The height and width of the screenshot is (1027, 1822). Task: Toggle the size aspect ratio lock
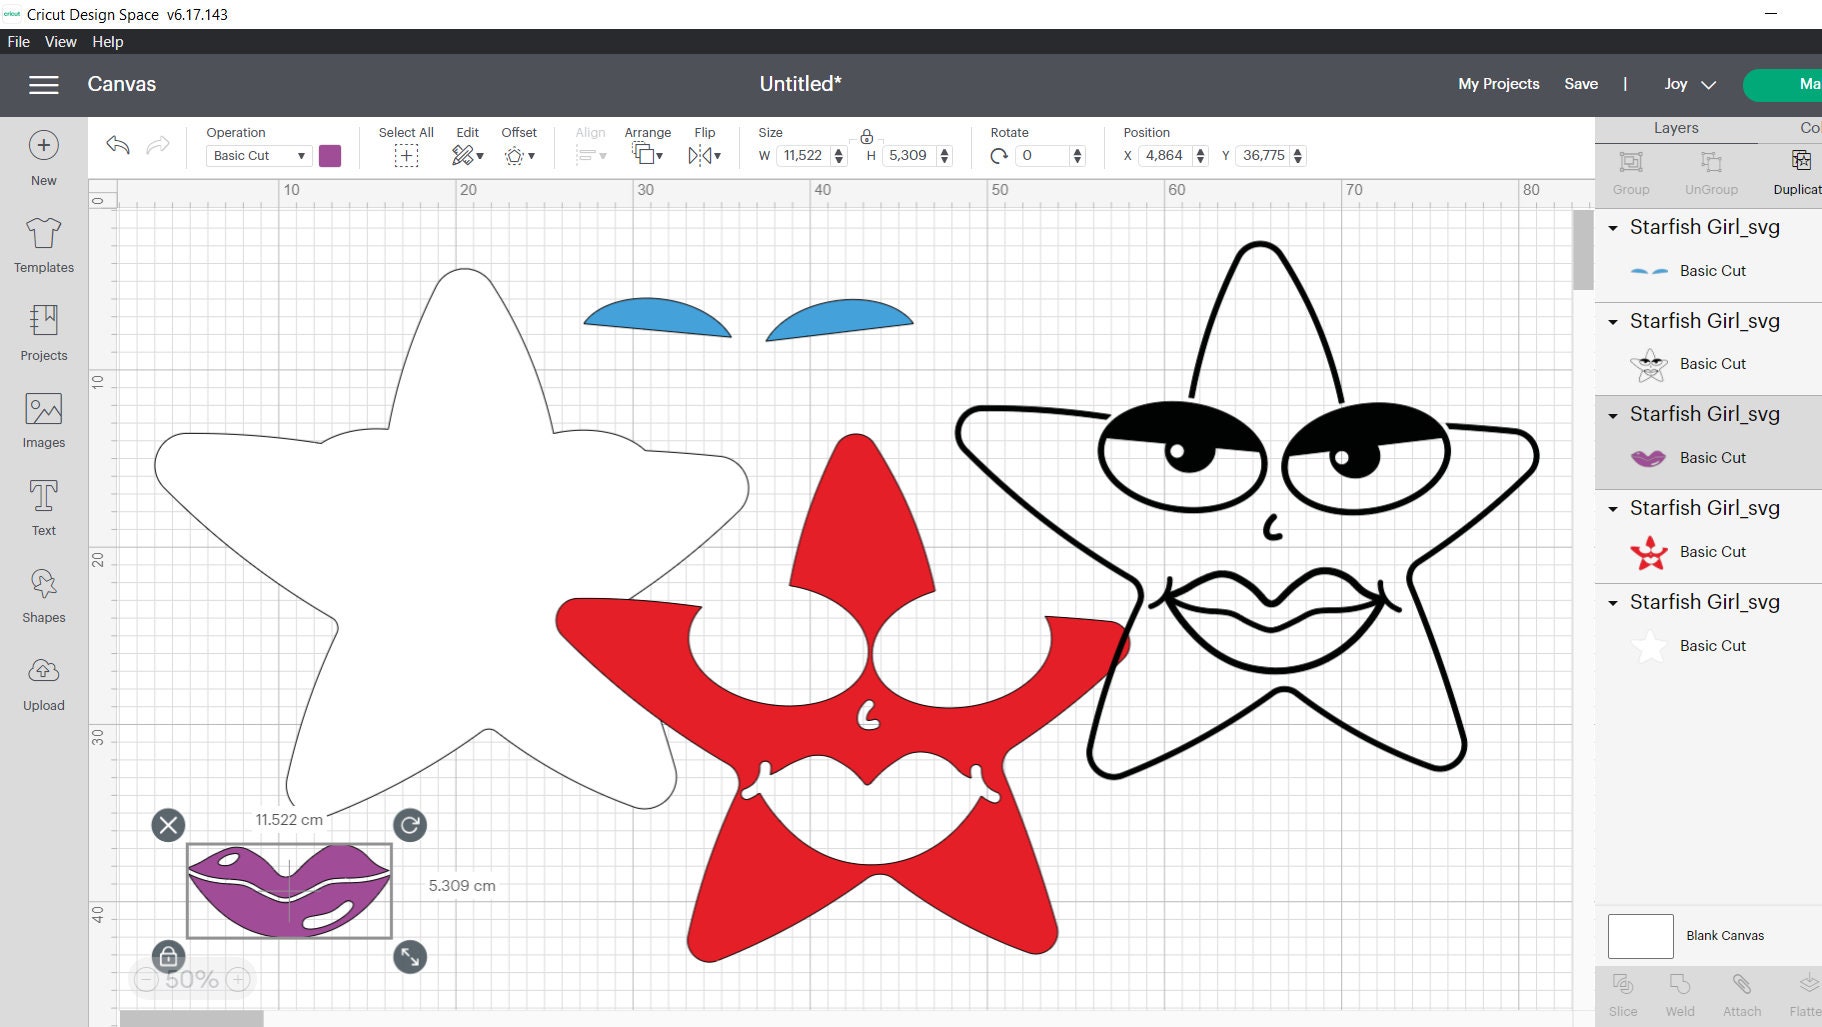tap(866, 136)
